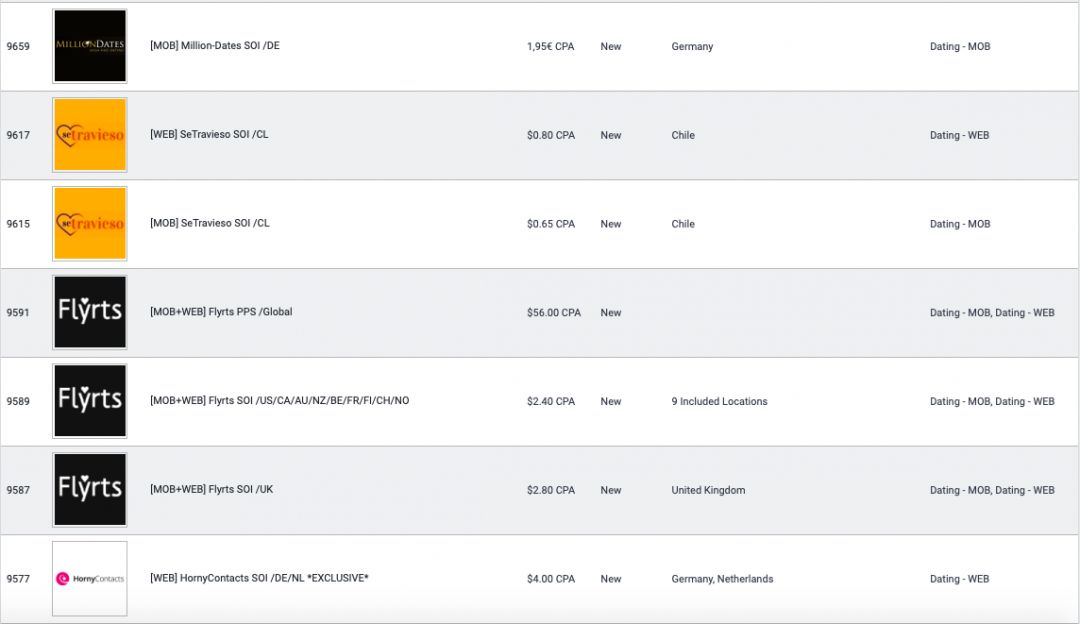Click the MillionDates logo thumbnail
This screenshot has width=1080, height=624.
point(90,46)
